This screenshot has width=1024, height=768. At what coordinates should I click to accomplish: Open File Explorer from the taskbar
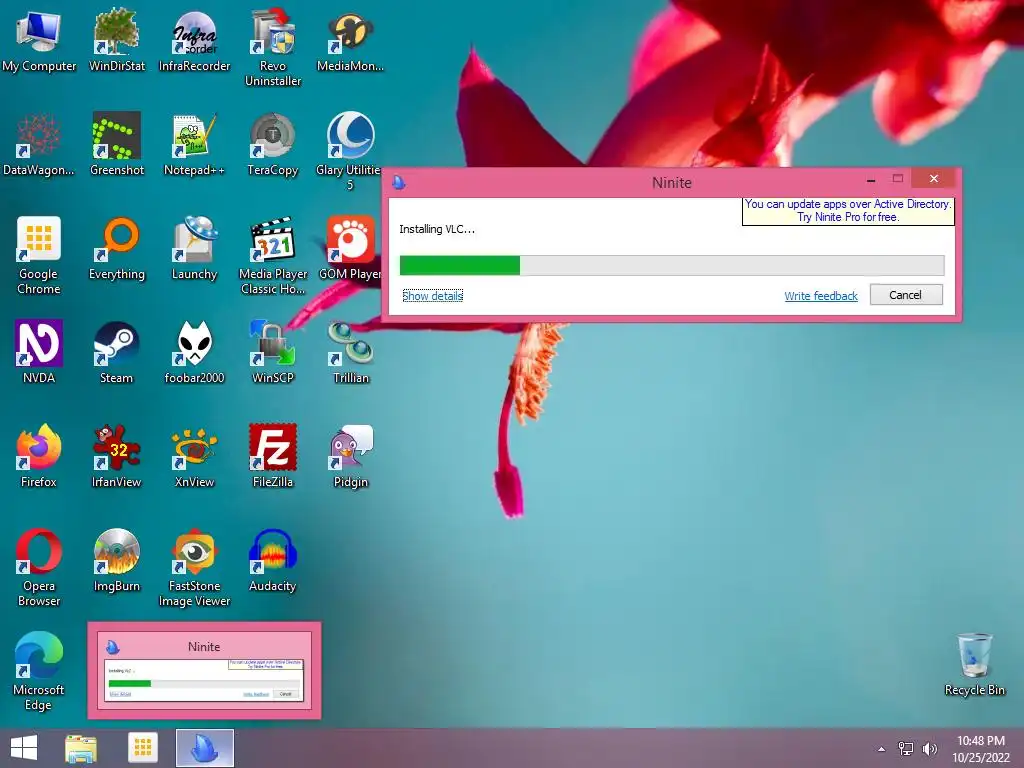(81, 748)
